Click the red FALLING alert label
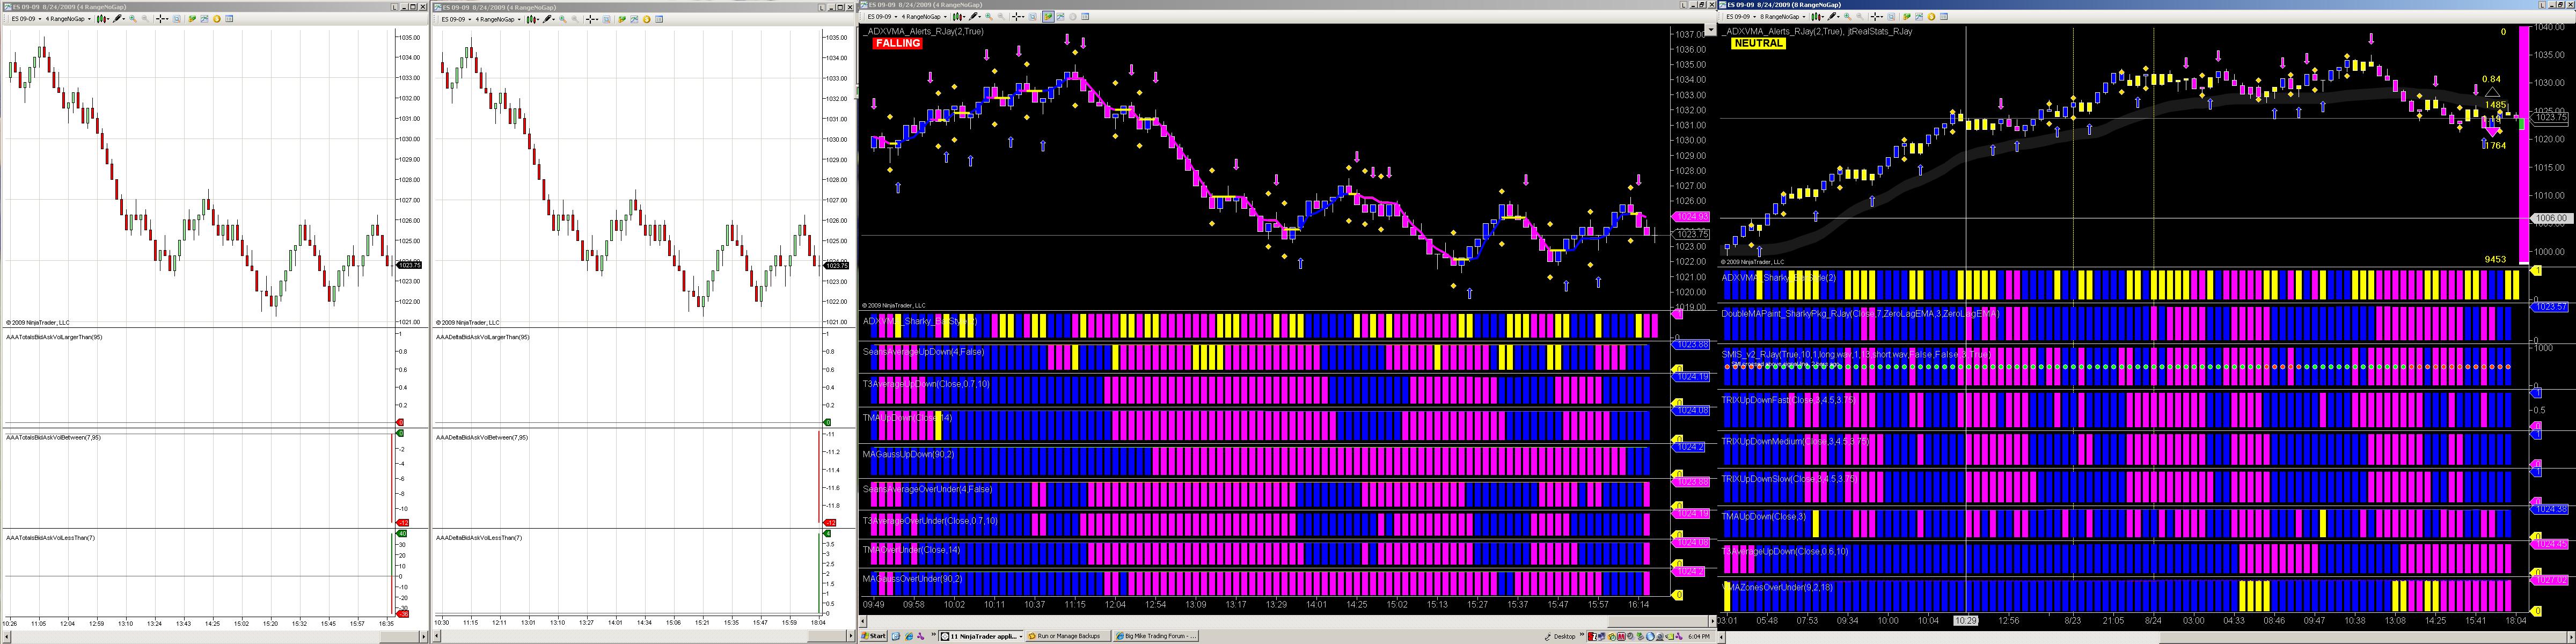 897,43
